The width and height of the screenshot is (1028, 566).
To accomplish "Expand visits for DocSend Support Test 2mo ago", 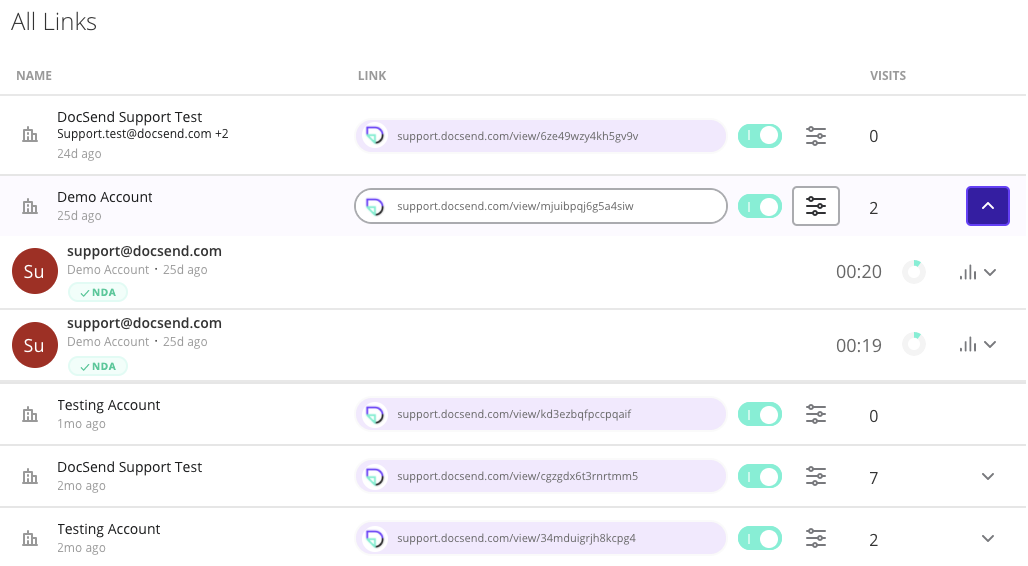I will 987,476.
